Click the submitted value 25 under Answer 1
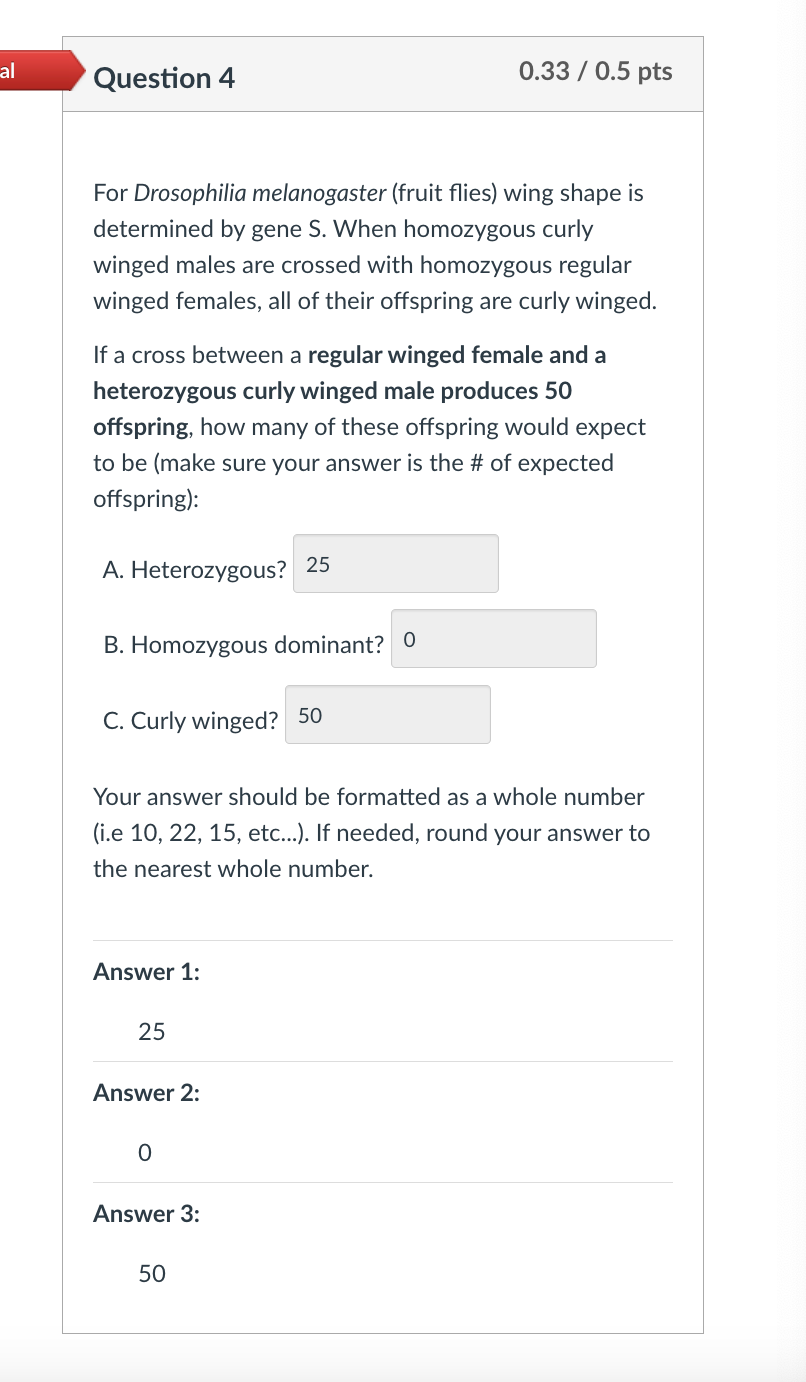Screen dimensions: 806x1382 (151, 1031)
